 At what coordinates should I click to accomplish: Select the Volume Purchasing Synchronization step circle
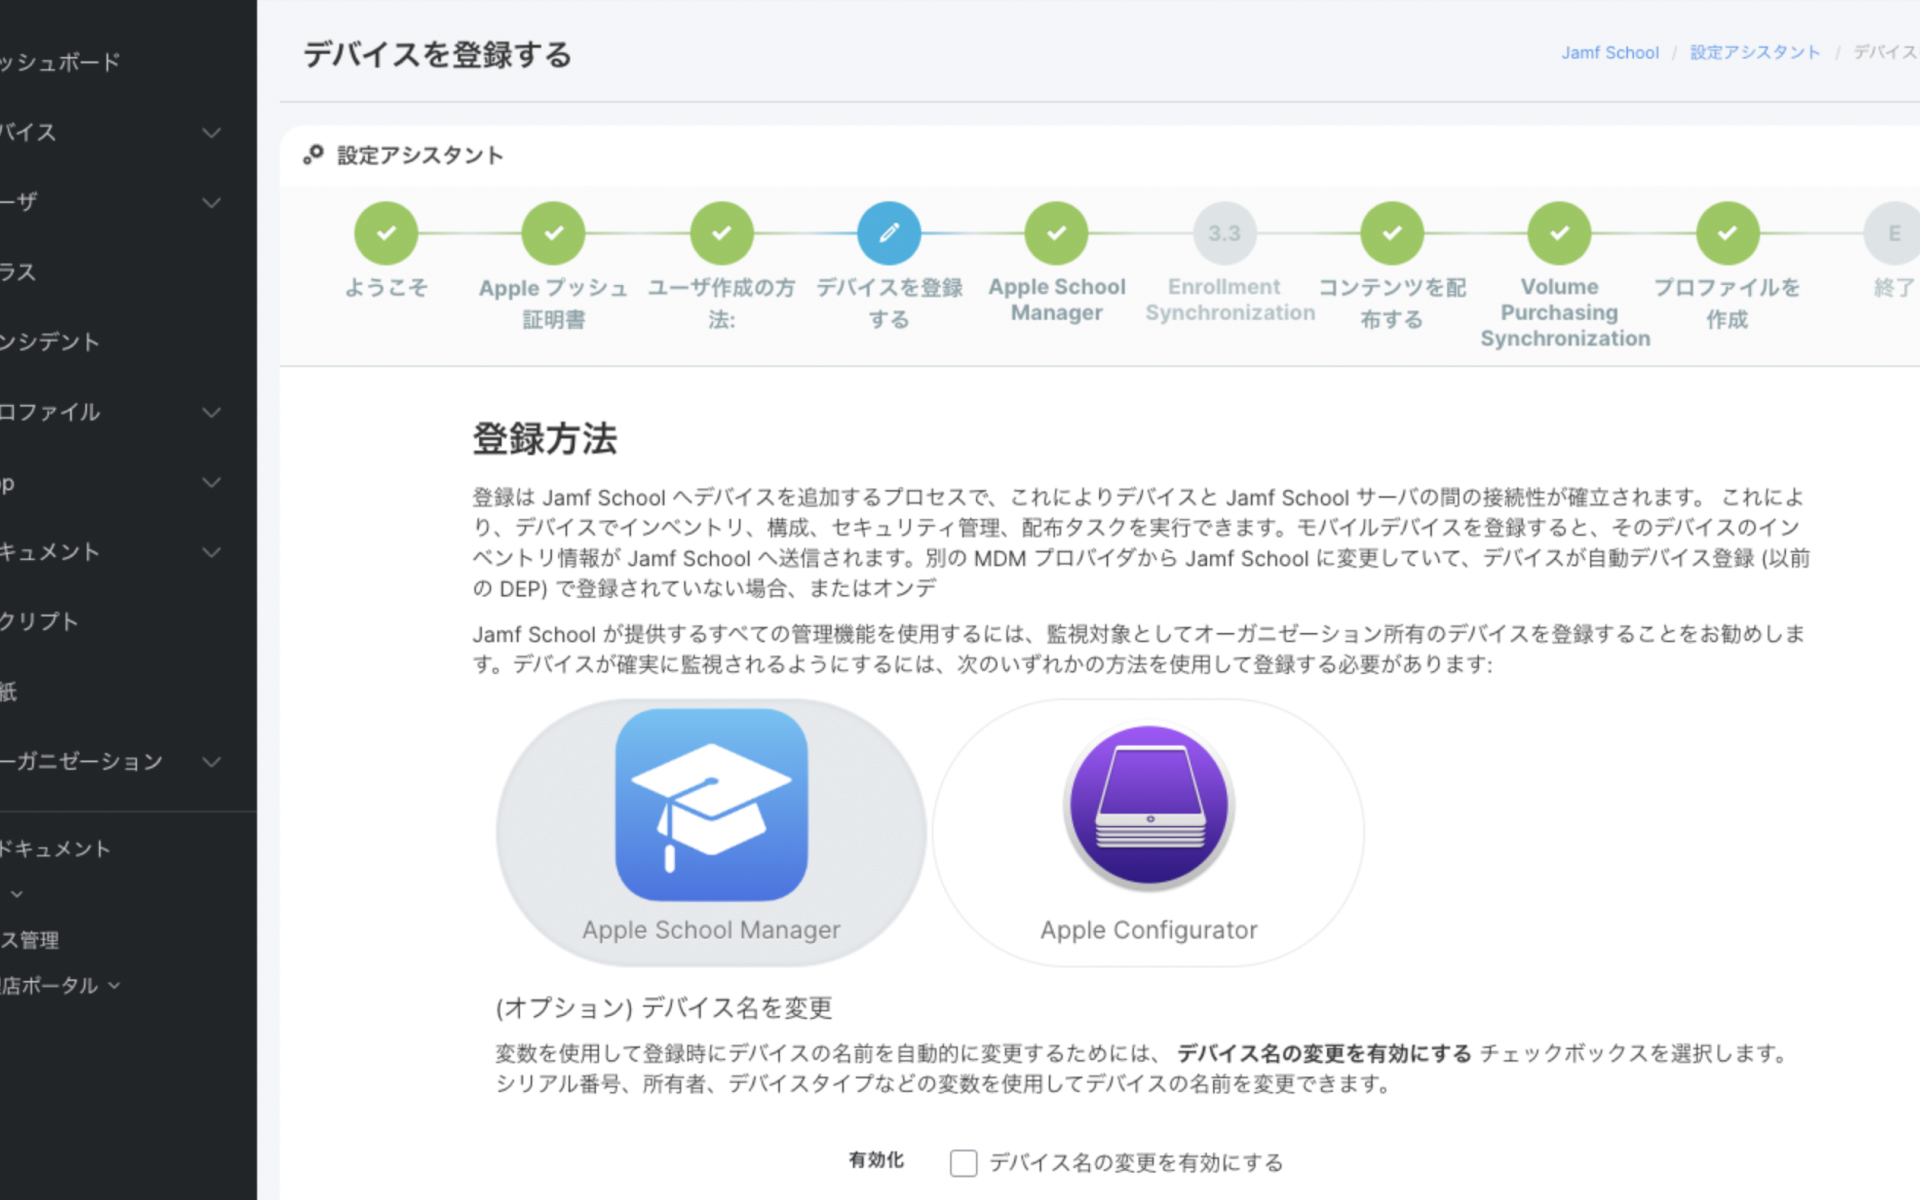pyautogui.click(x=1559, y=233)
